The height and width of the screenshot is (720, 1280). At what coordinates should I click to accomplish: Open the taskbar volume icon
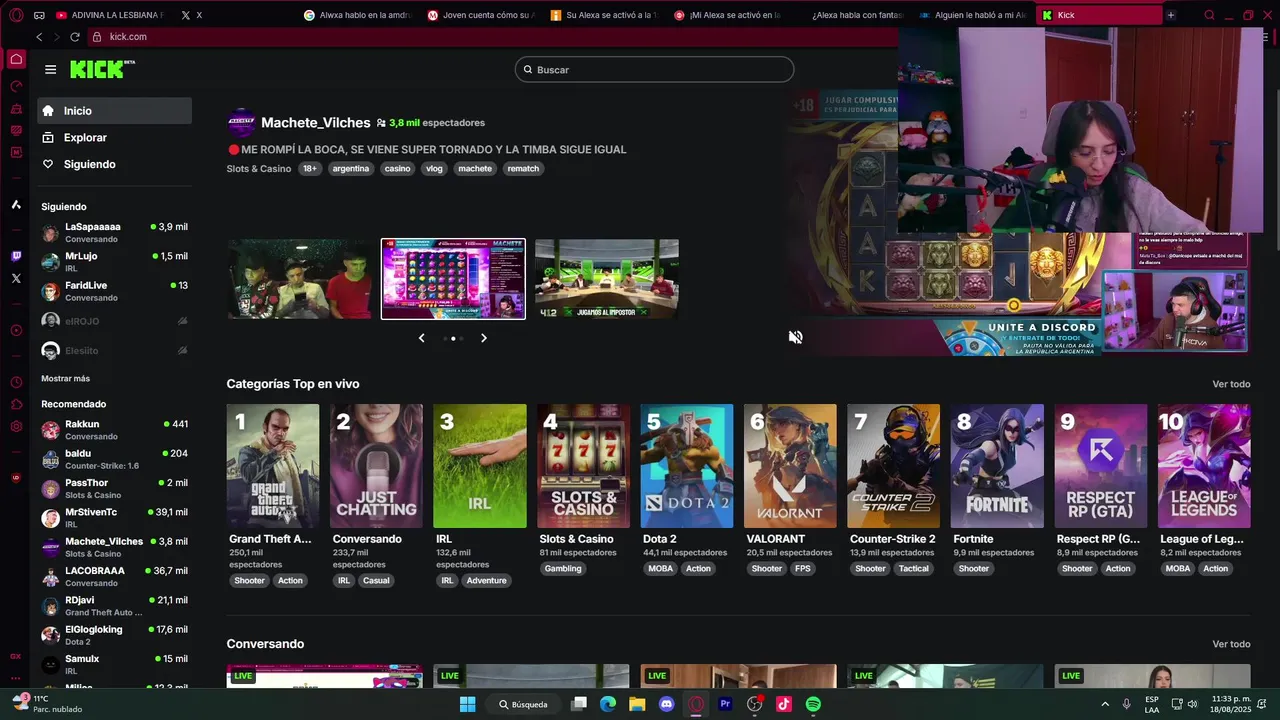click(x=1192, y=704)
